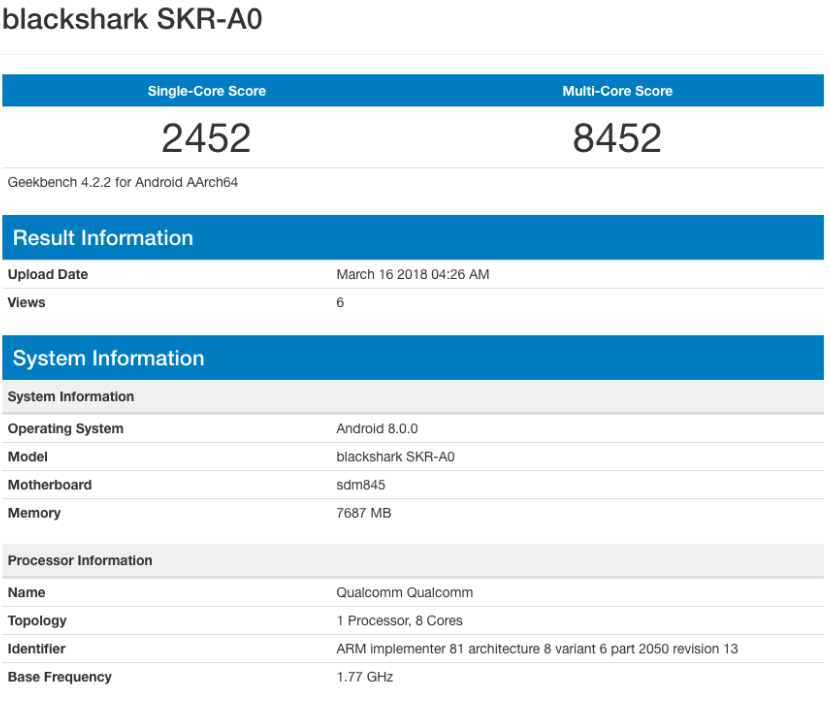Click the Result Information section header
The width and height of the screenshot is (830, 707).
pyautogui.click(x=103, y=238)
